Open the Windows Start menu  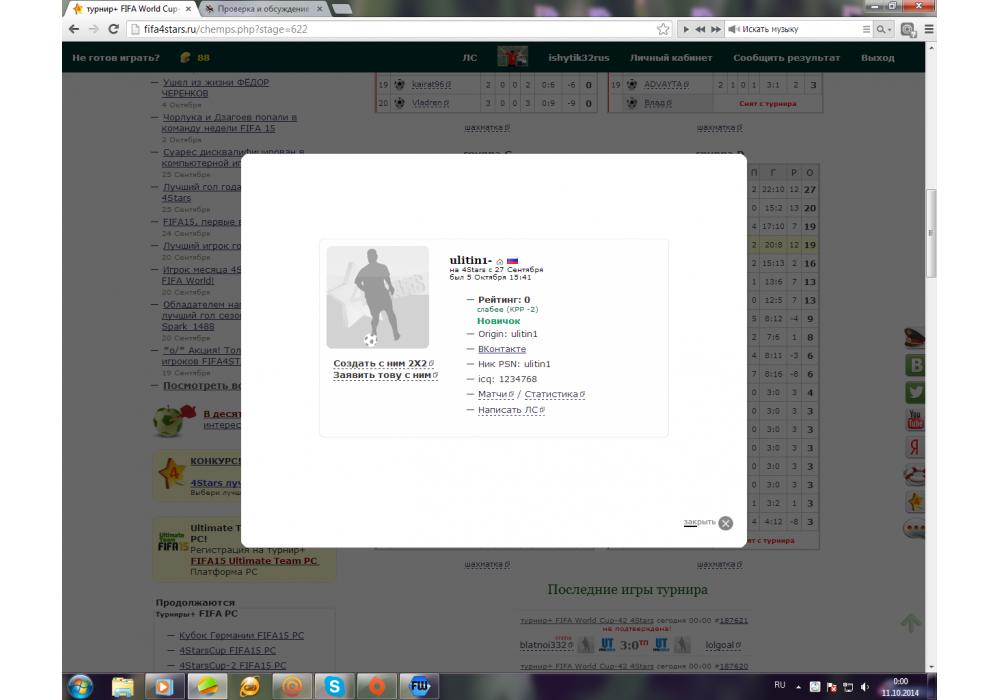80,687
